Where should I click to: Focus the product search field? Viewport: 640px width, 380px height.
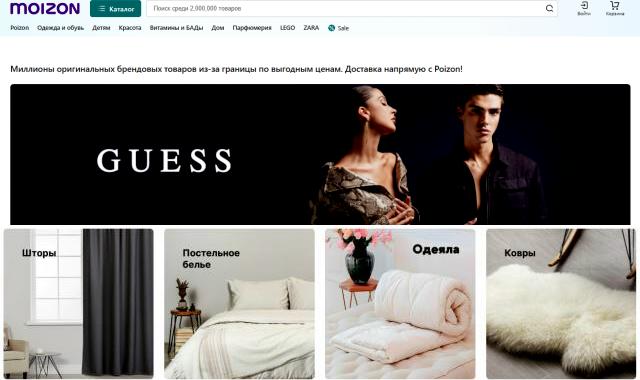(346, 8)
